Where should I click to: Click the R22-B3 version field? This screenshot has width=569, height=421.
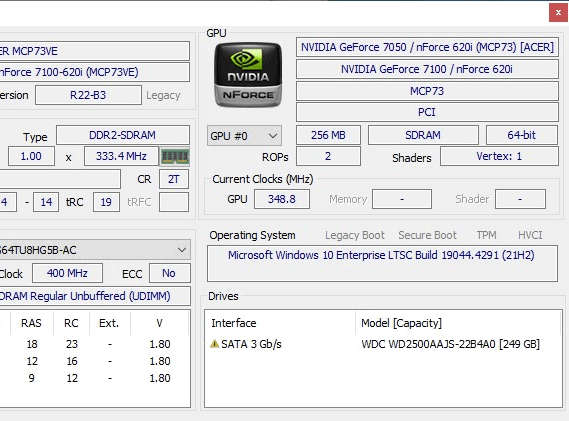(88, 95)
